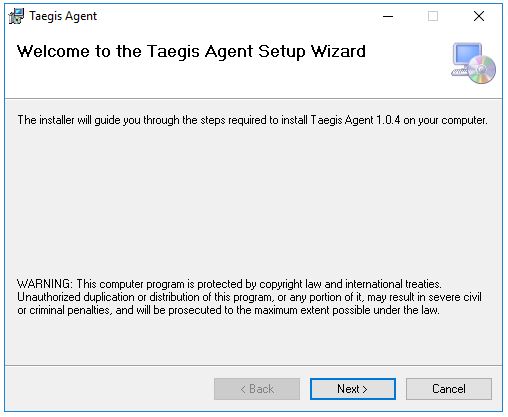508x417 pixels.
Task: Click the left chevron on the Back button
Action: (243, 389)
